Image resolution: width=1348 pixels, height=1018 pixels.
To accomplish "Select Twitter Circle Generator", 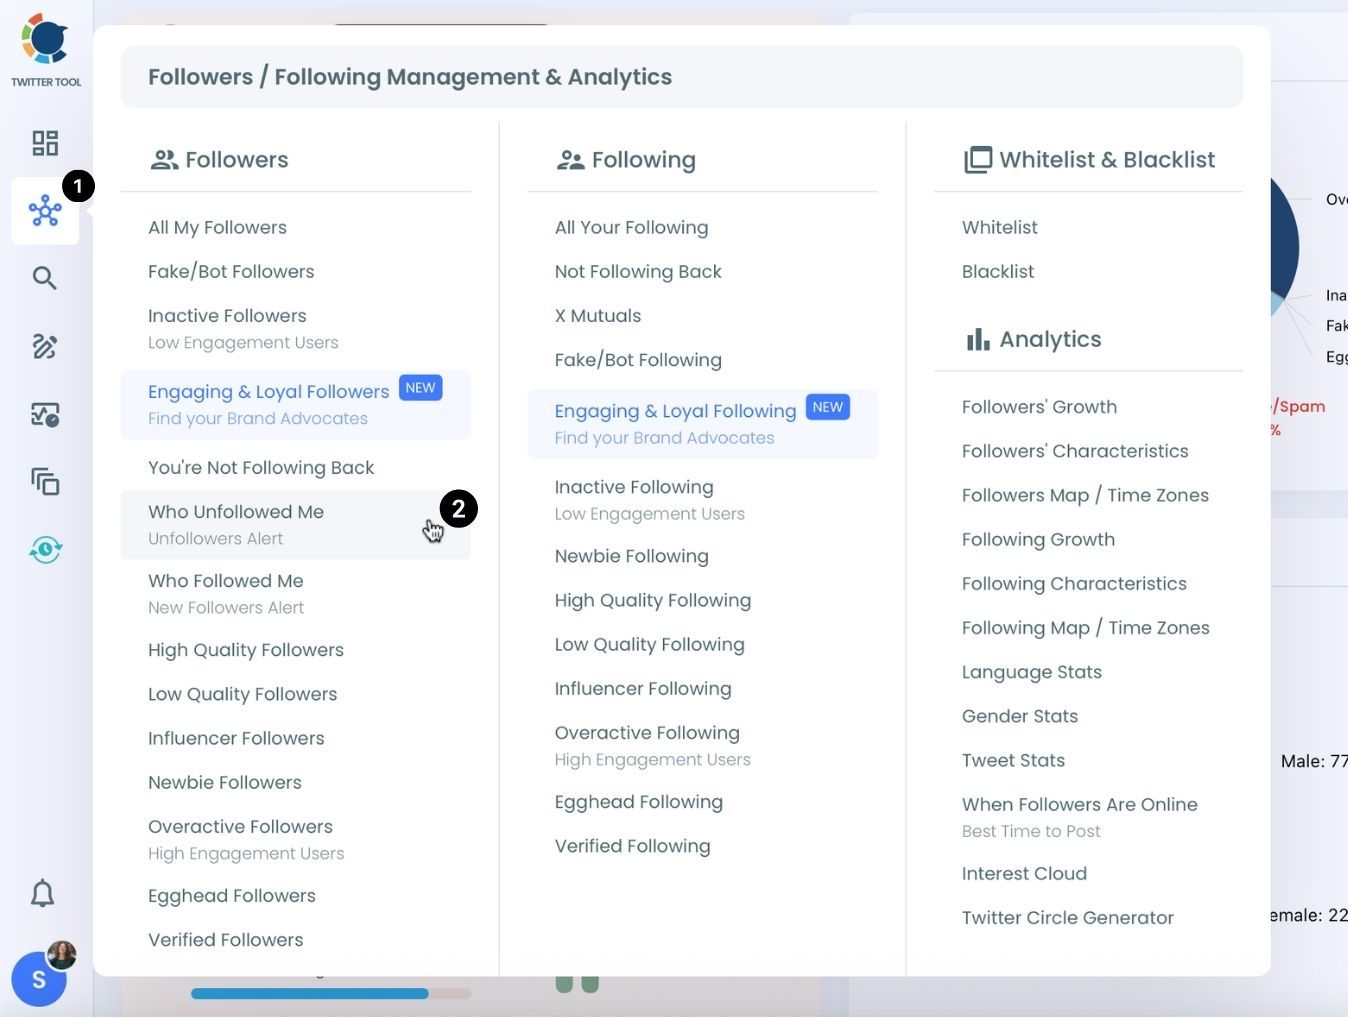I will click(1067, 918).
